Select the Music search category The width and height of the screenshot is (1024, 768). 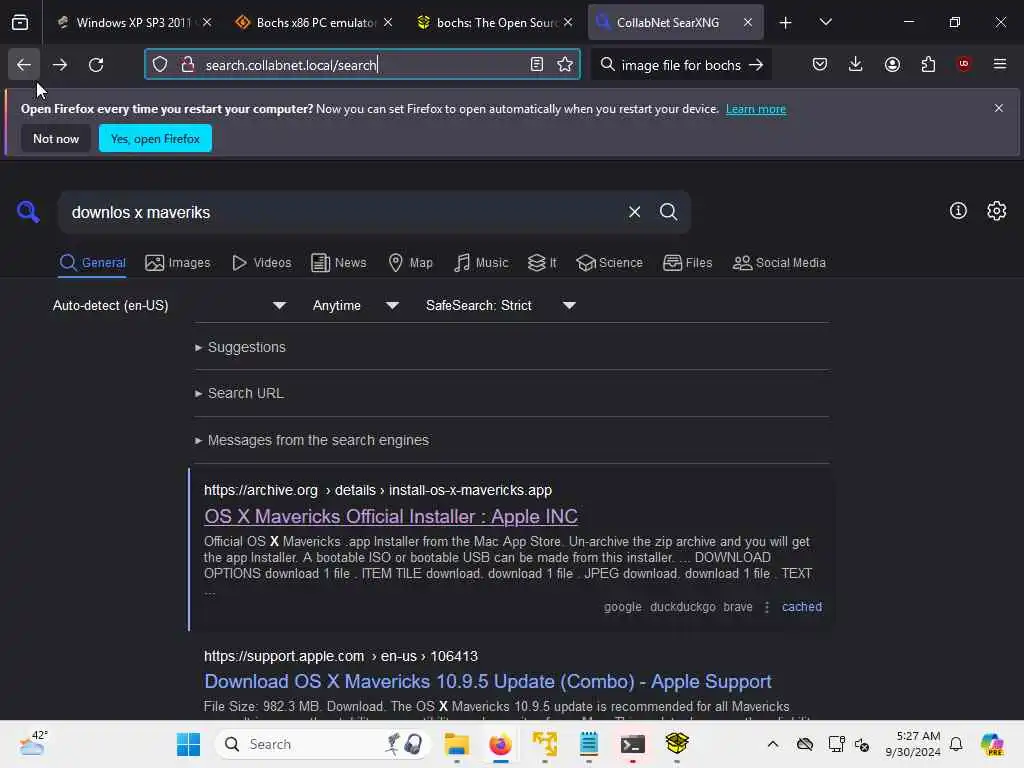481,263
